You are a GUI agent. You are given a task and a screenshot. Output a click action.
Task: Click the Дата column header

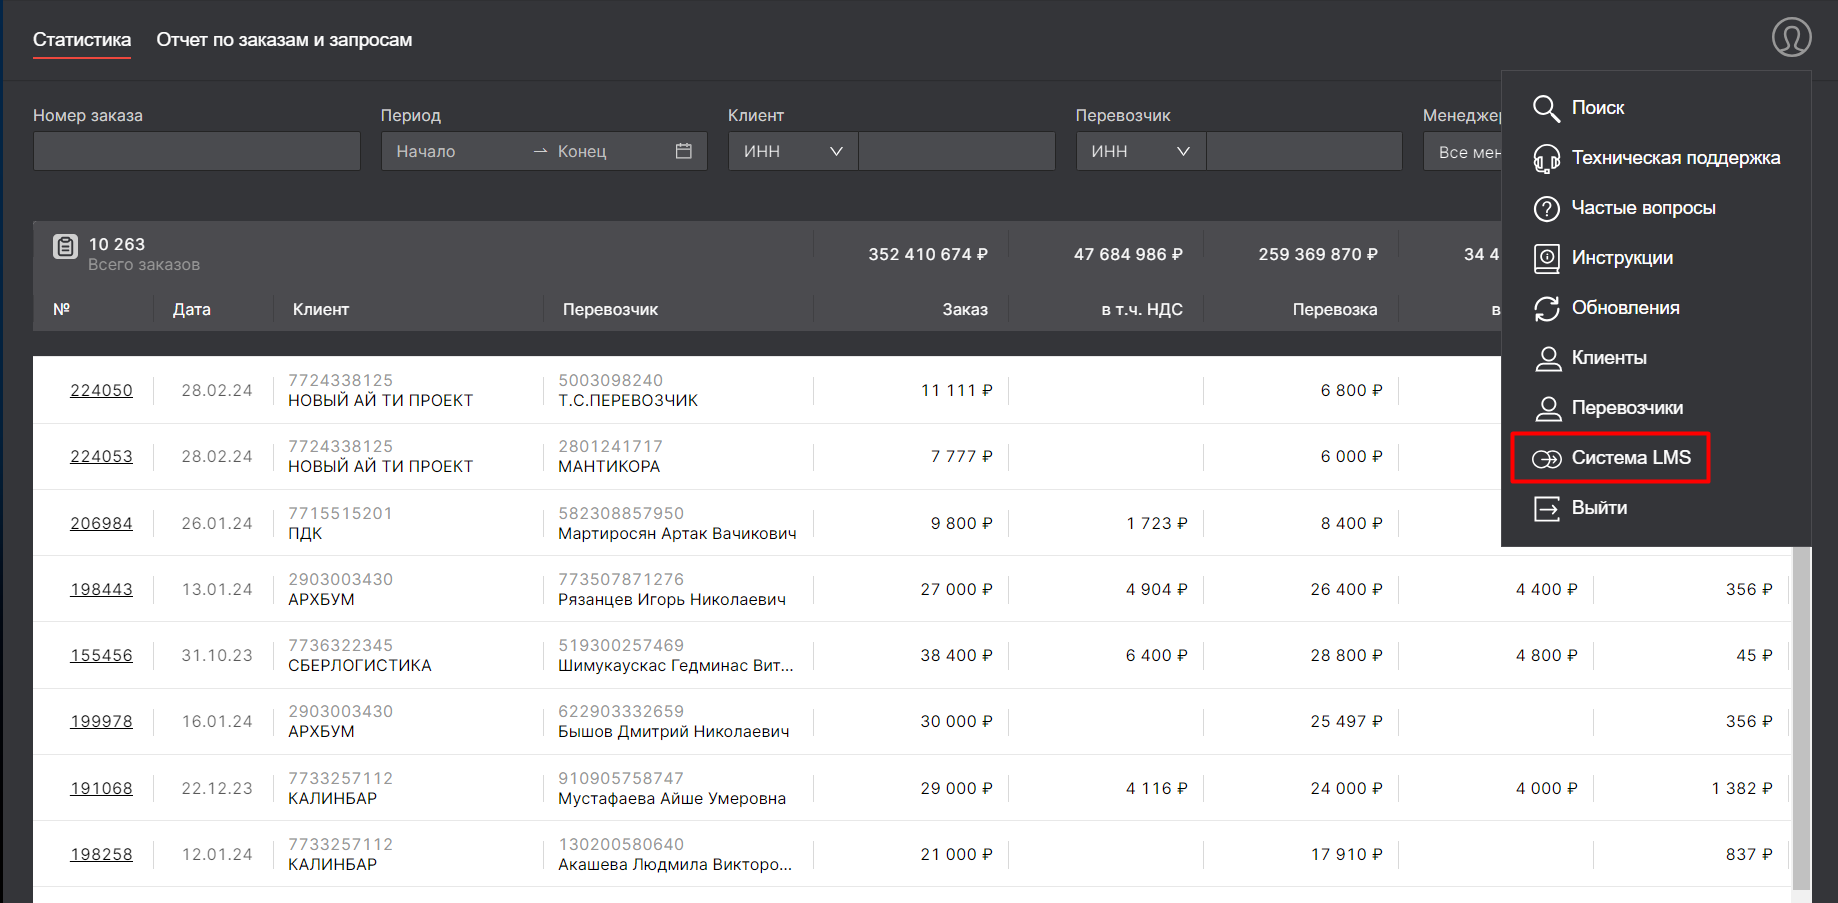tap(192, 309)
